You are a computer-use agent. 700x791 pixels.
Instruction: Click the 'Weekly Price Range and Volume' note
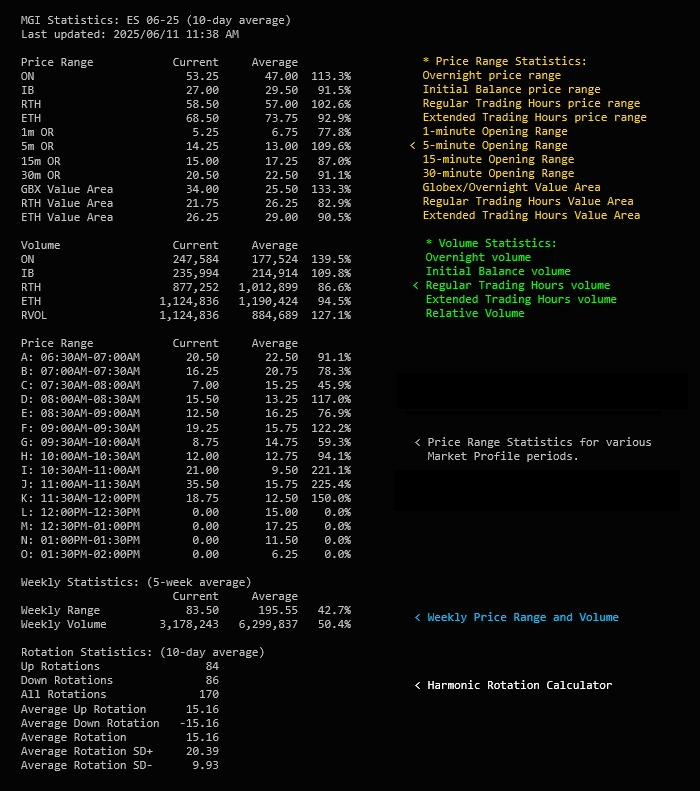point(522,617)
